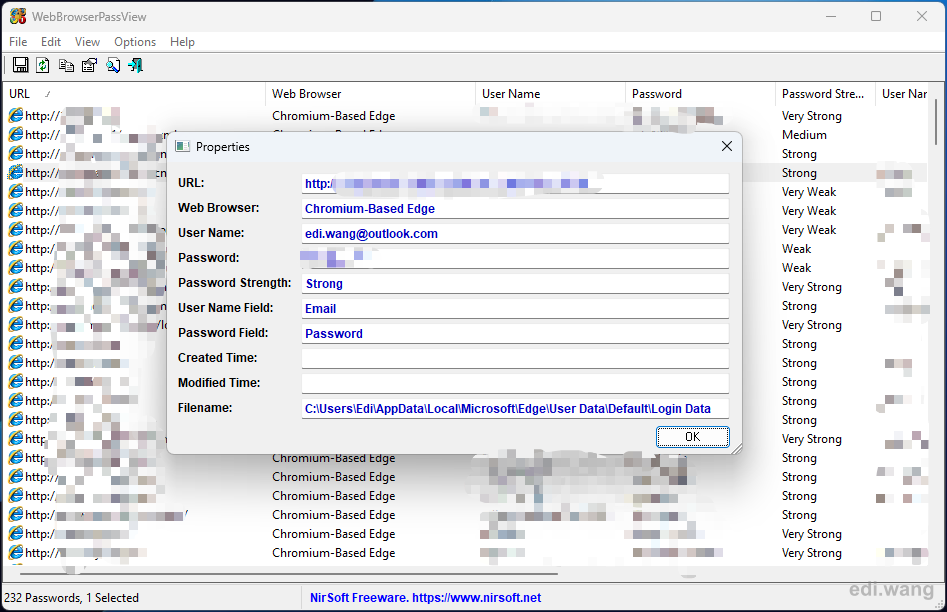This screenshot has width=947, height=612.
Task: Click the WebBrowserPassView title bar app icon
Action: tap(18, 16)
